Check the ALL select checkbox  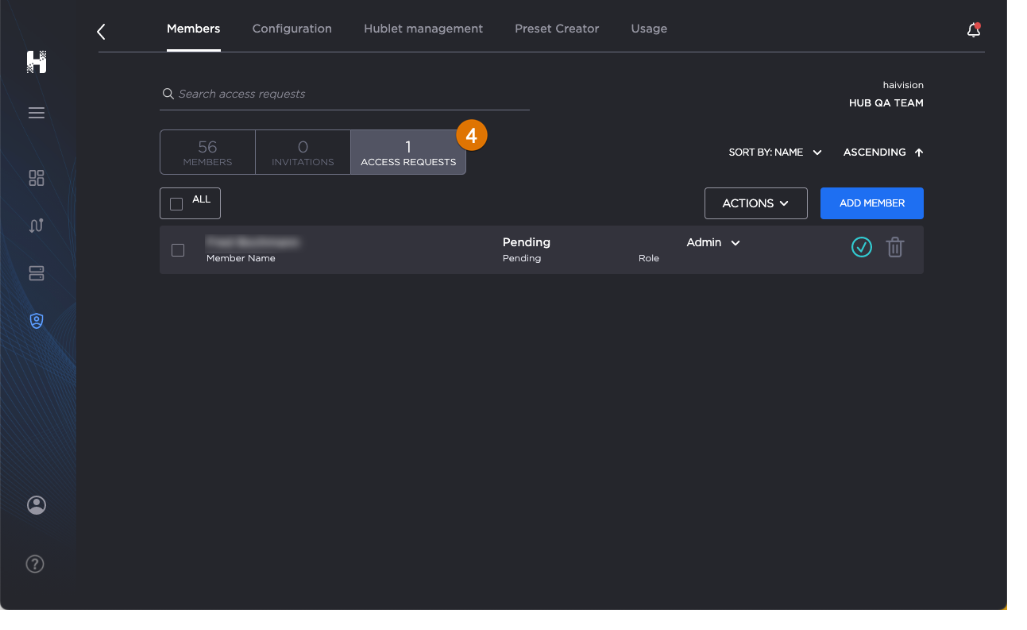click(177, 204)
